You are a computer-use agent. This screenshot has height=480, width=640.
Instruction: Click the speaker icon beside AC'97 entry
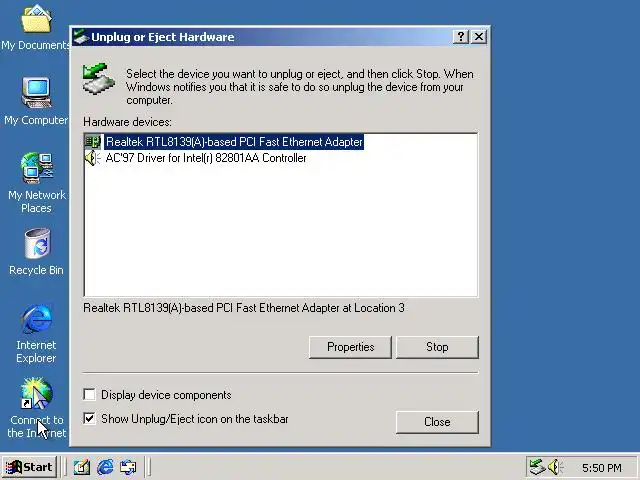click(x=93, y=158)
